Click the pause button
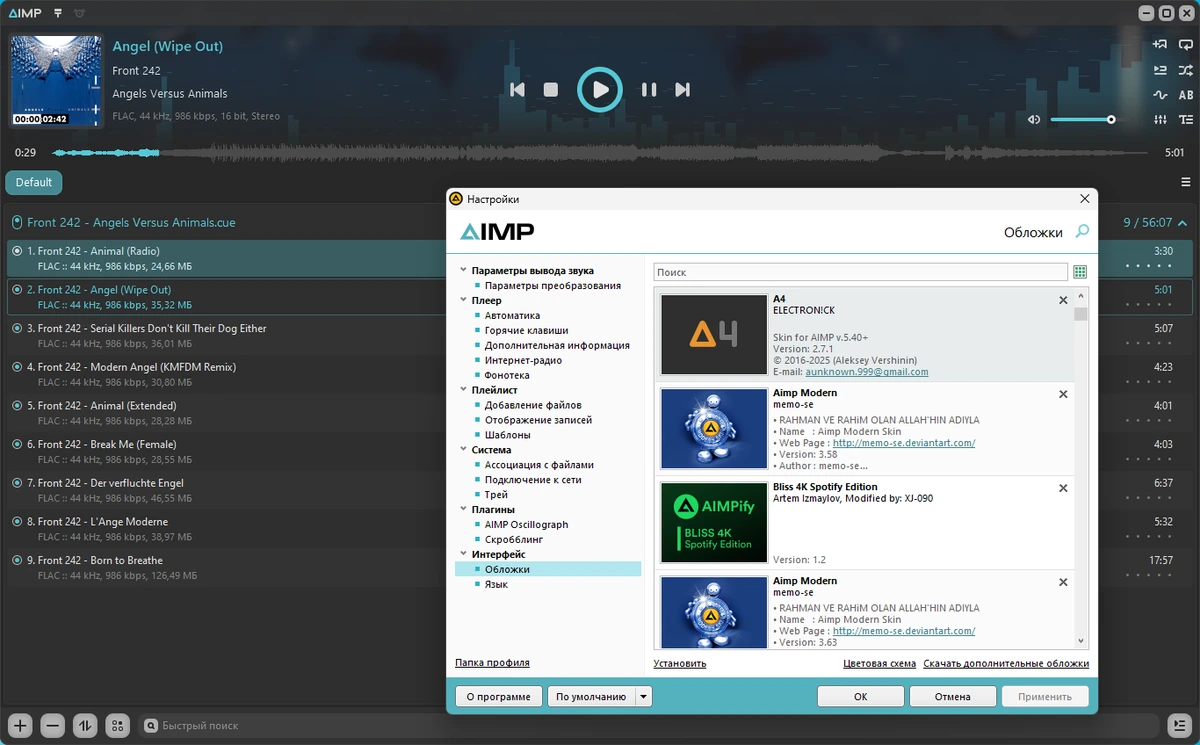This screenshot has height=745, width=1200. click(649, 90)
